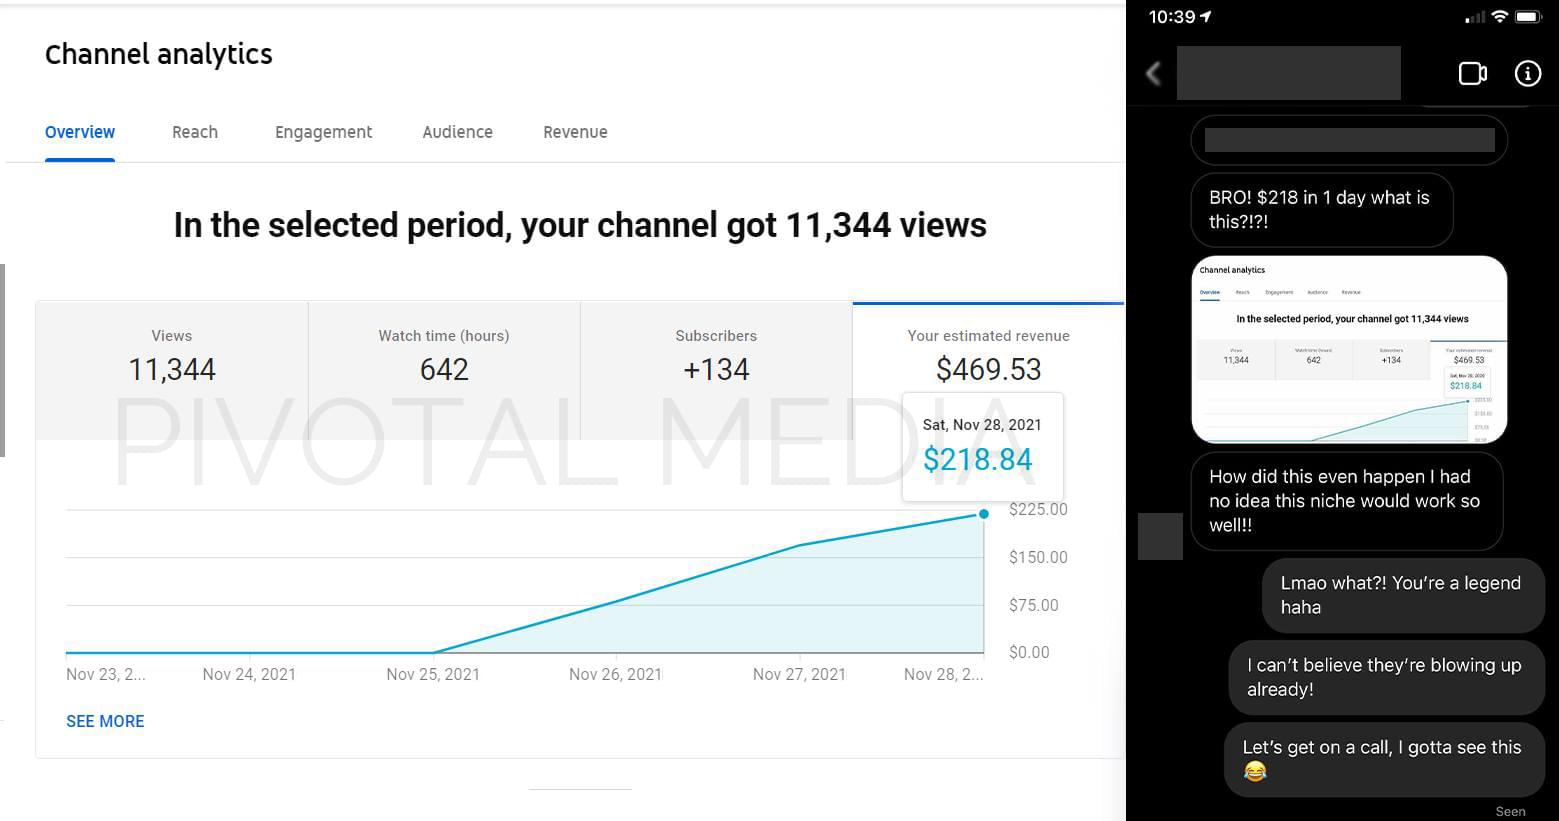Go to the Revenue tab
This screenshot has height=821, width=1559.
click(575, 132)
